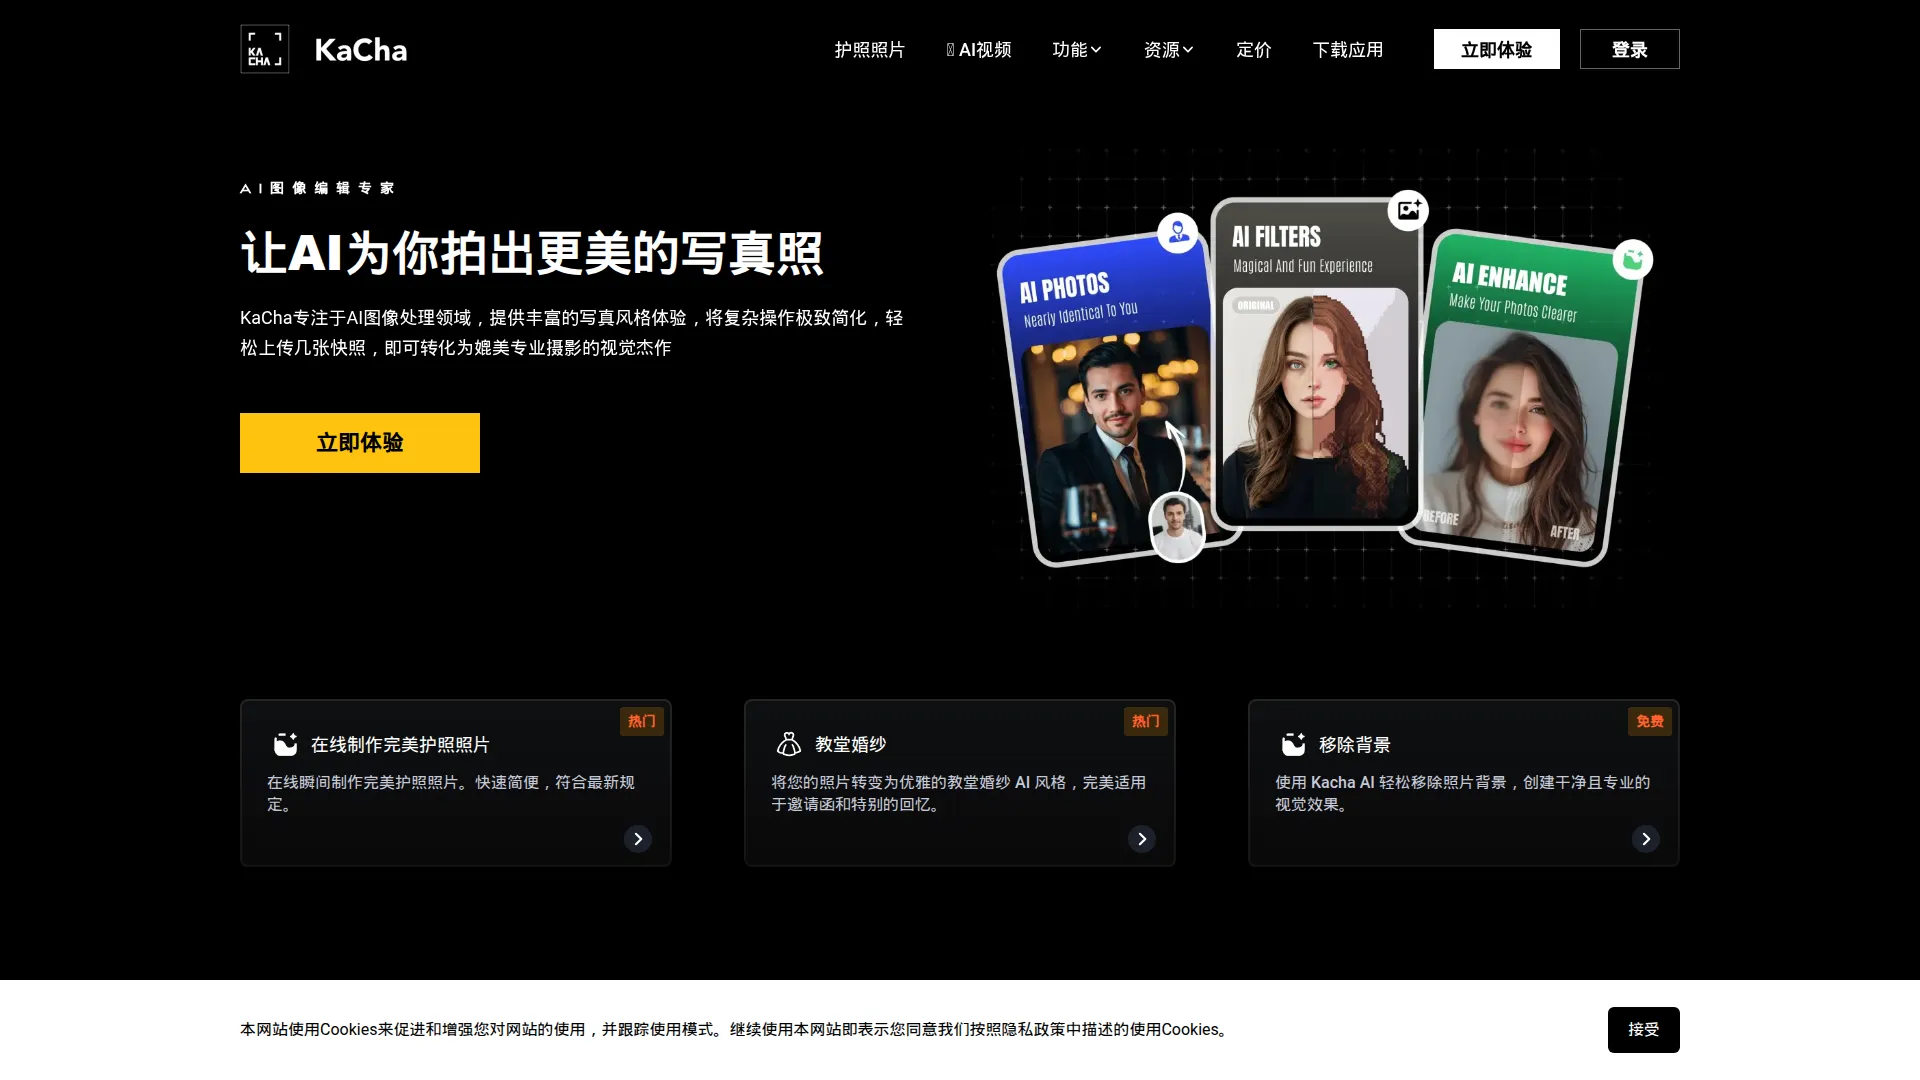
Task: Click the AI Photos portrait badge icon
Action: [1178, 233]
